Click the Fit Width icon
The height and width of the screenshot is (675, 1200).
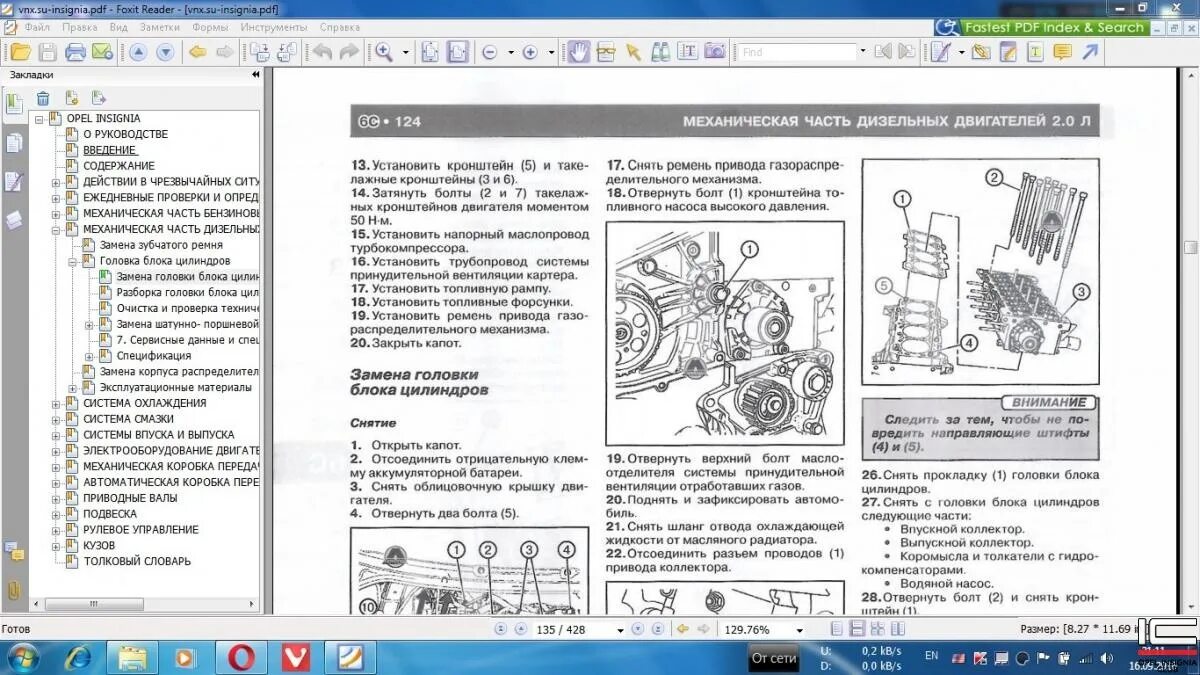457,52
